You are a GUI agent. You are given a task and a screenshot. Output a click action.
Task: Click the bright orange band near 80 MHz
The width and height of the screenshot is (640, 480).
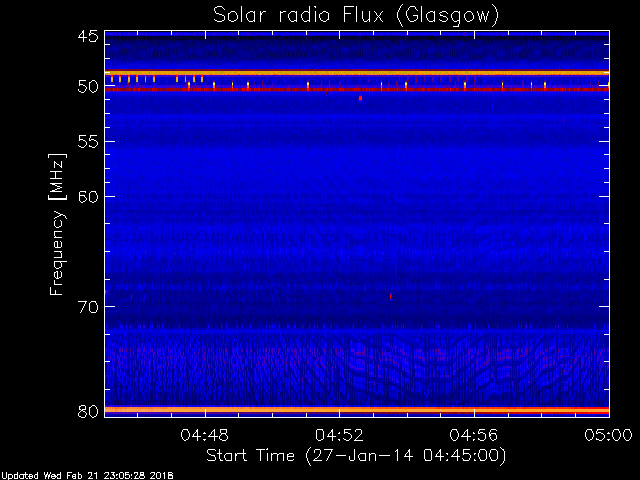tap(357, 410)
